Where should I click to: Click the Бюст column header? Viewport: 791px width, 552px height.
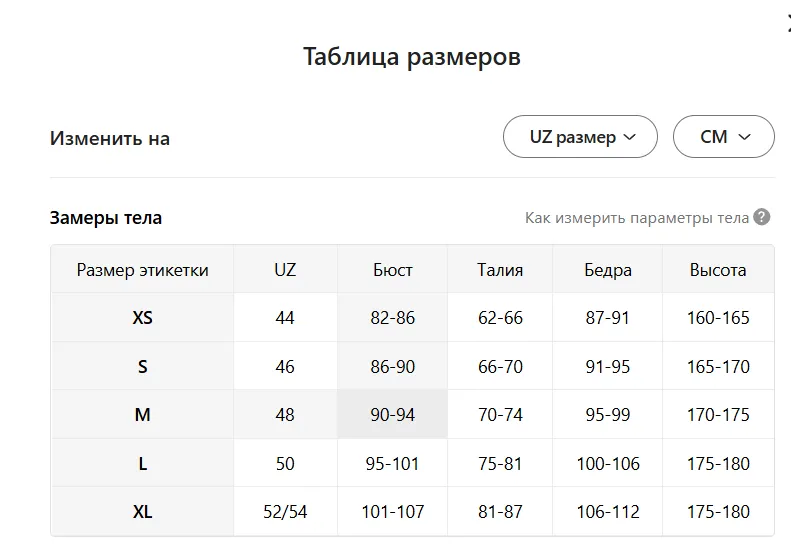[x=393, y=270]
